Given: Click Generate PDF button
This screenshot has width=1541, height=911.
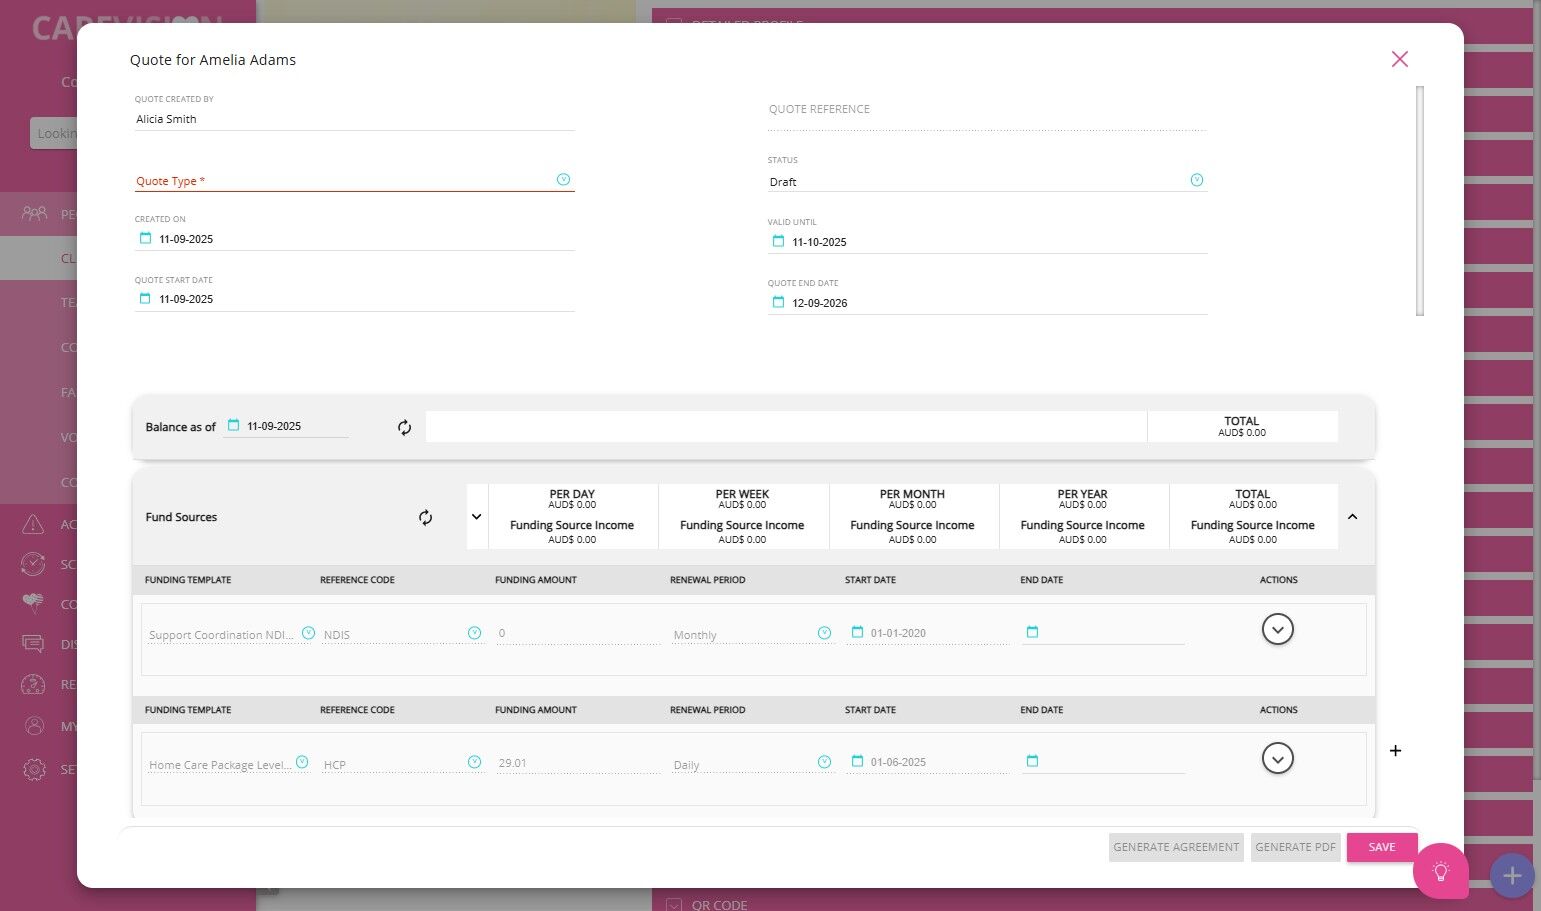Looking at the screenshot, I should click(x=1295, y=847).
